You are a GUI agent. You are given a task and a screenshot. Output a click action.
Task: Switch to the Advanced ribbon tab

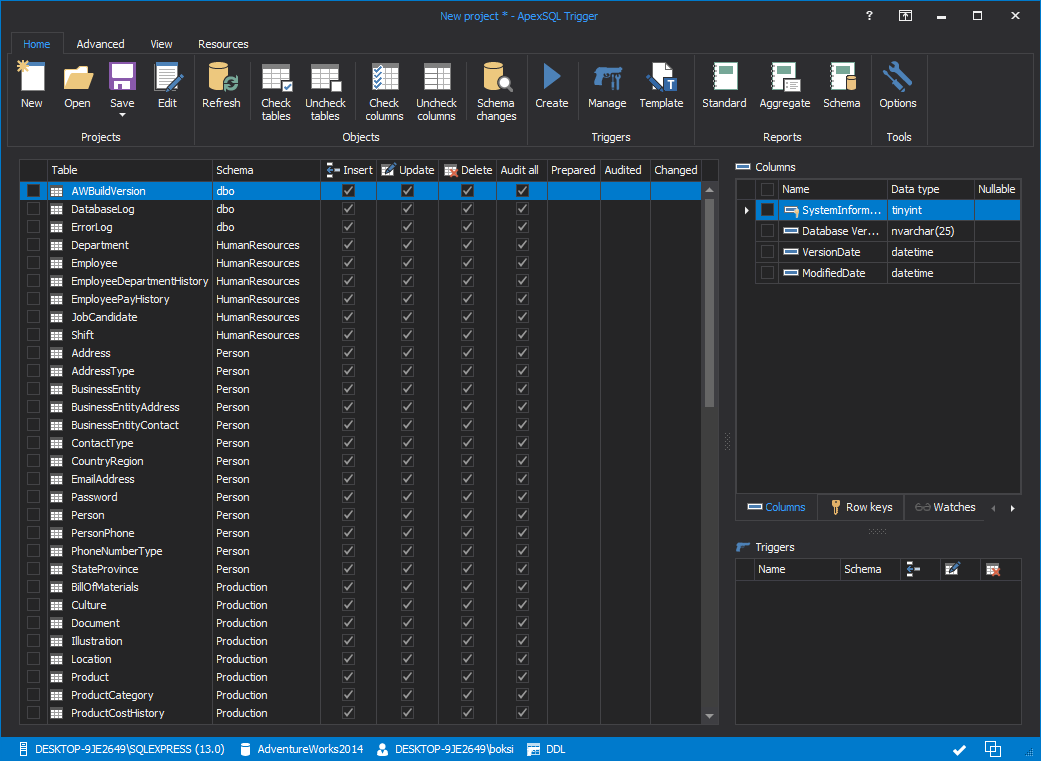point(100,44)
